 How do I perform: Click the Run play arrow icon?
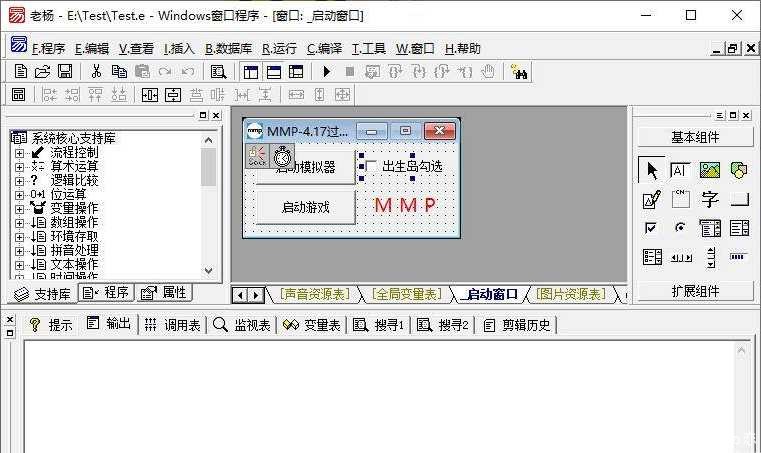tap(327, 72)
